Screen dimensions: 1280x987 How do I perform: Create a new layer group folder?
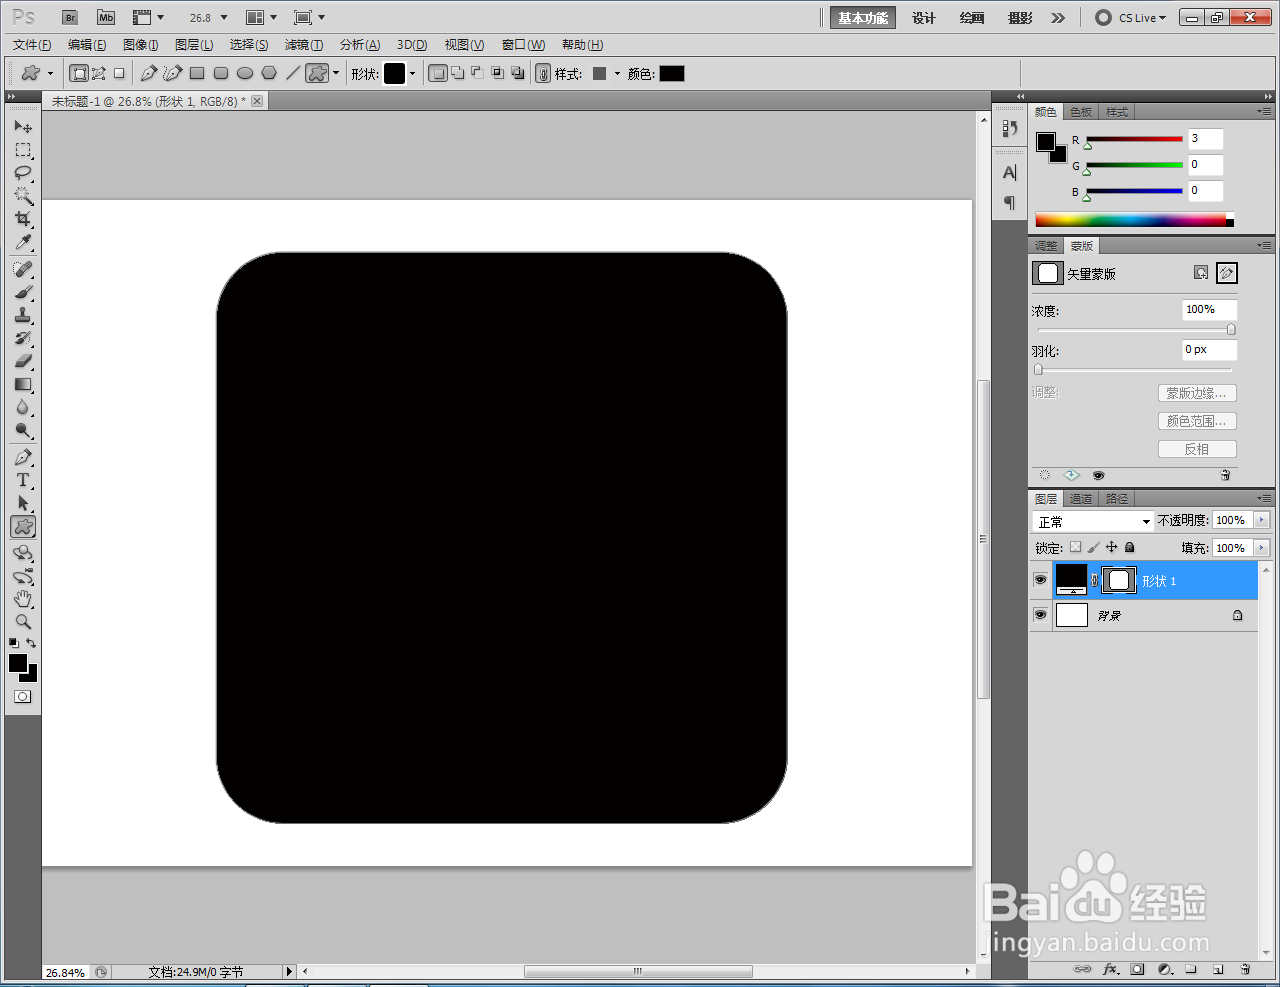(x=1191, y=969)
